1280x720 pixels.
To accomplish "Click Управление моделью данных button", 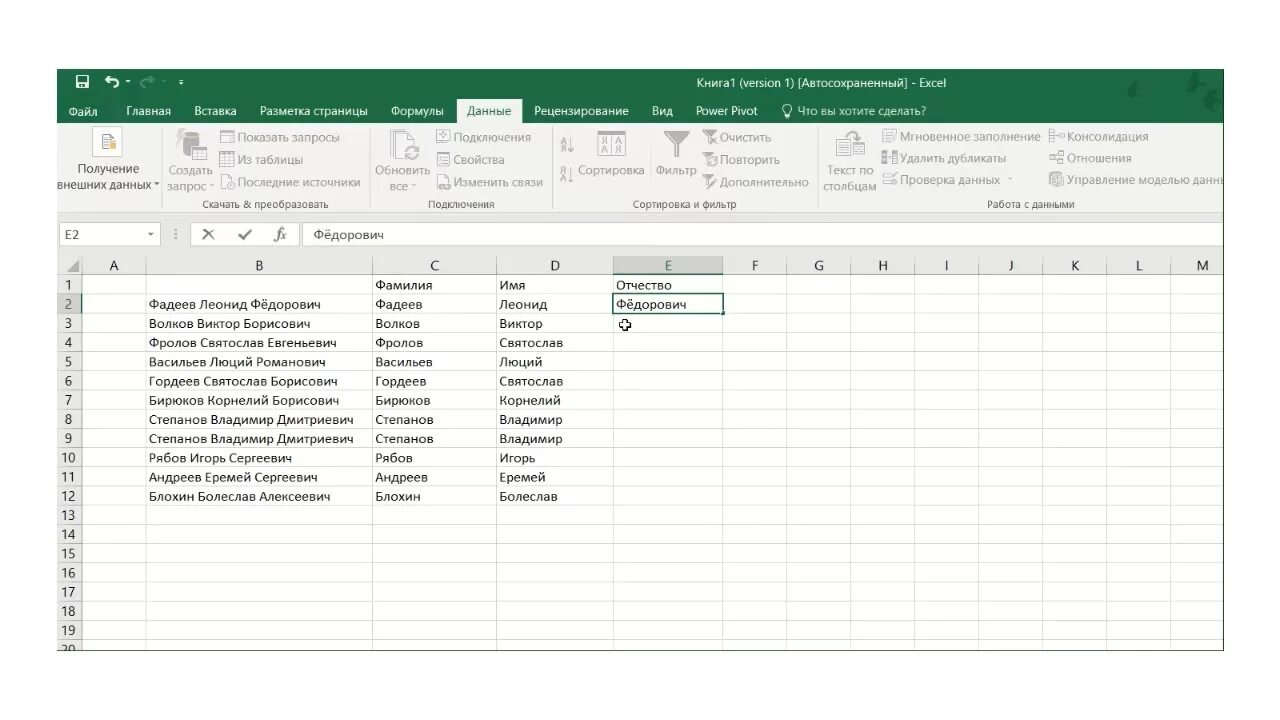I will pyautogui.click(x=1135, y=180).
